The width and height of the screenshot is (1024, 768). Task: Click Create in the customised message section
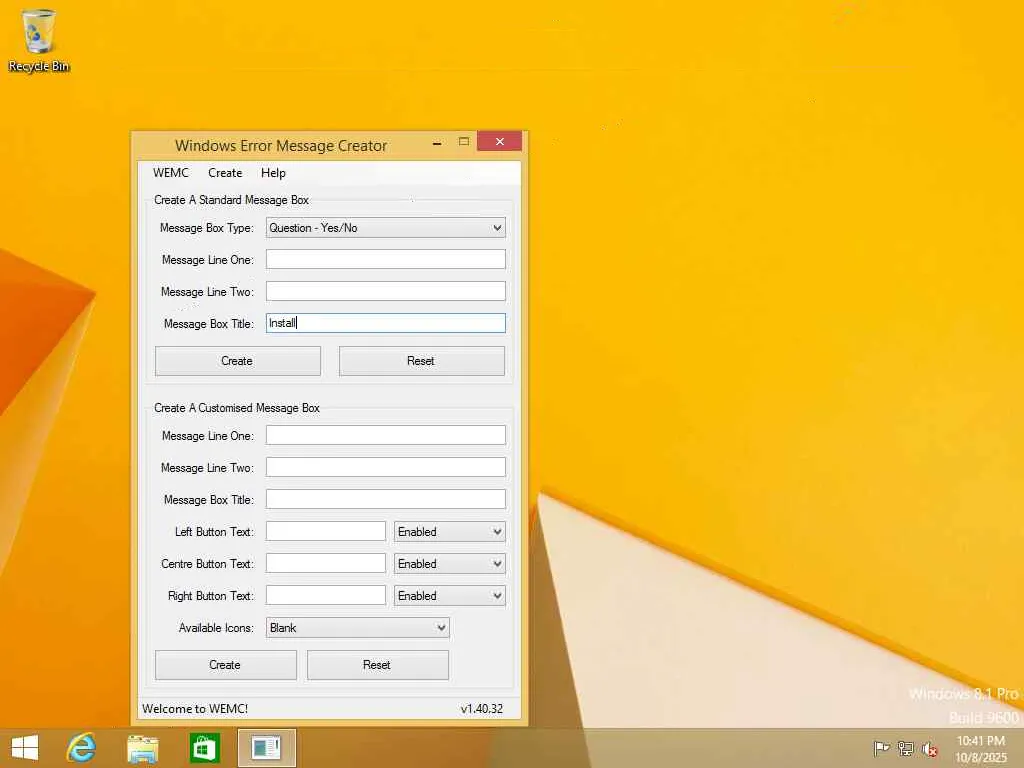[226, 665]
